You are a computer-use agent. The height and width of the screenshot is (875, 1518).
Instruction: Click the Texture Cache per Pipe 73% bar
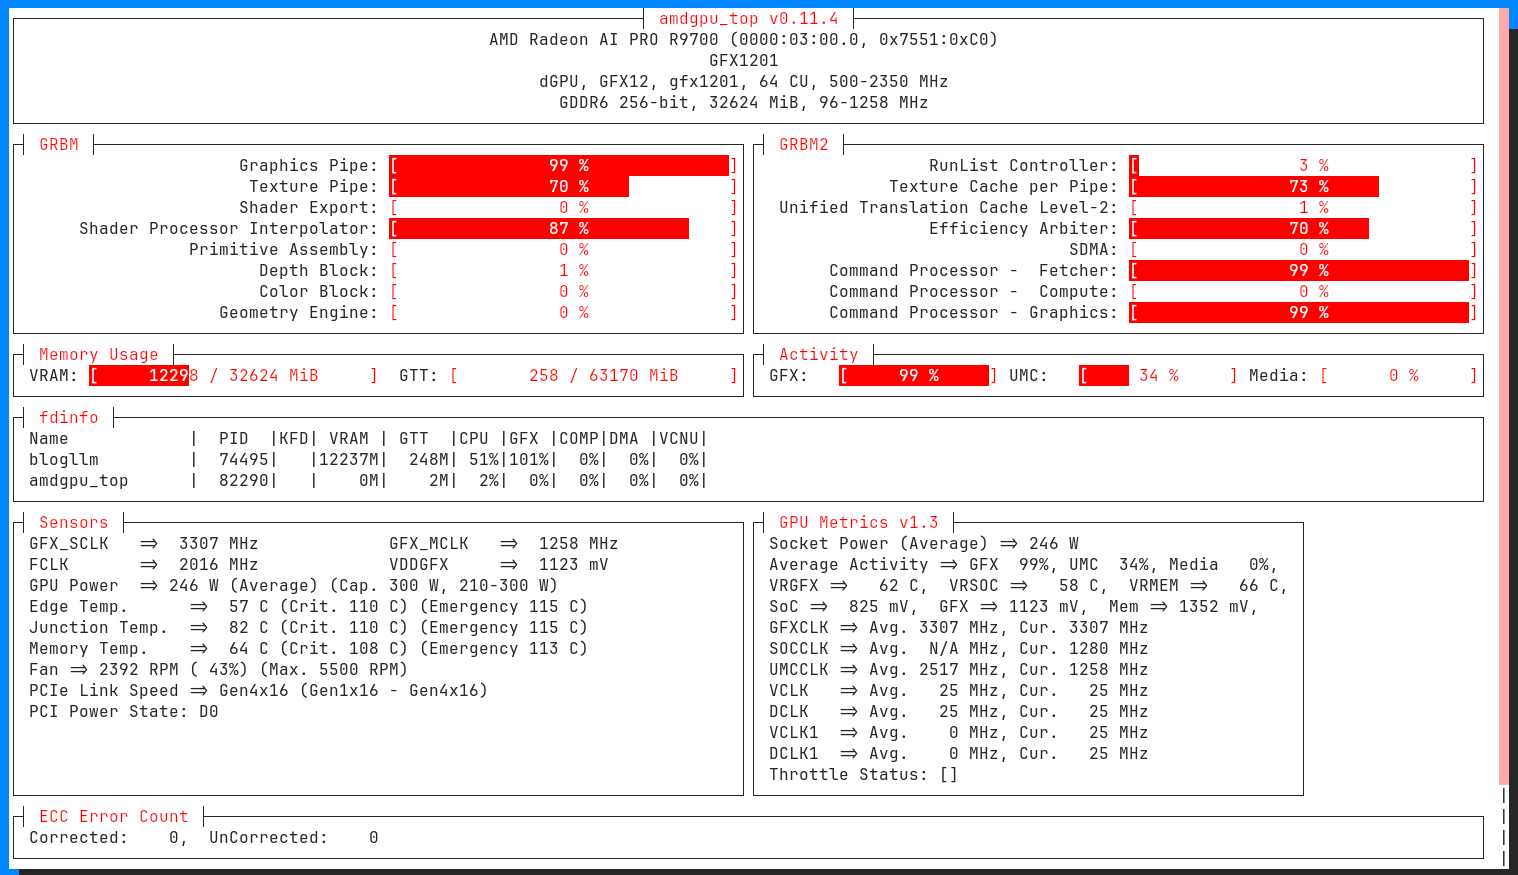click(1303, 186)
